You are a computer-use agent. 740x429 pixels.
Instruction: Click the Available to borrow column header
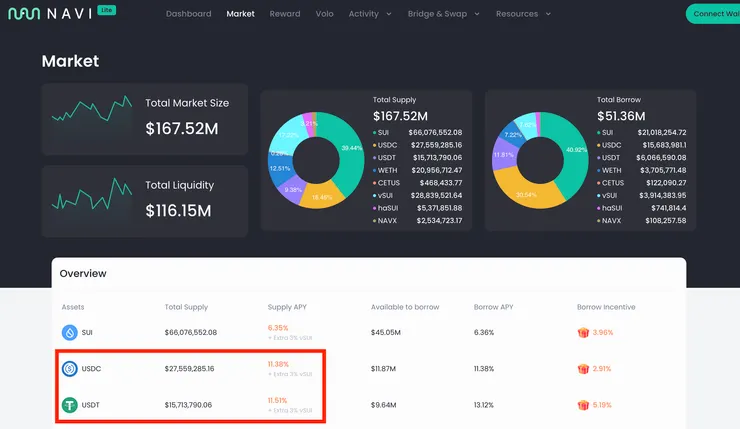point(405,307)
